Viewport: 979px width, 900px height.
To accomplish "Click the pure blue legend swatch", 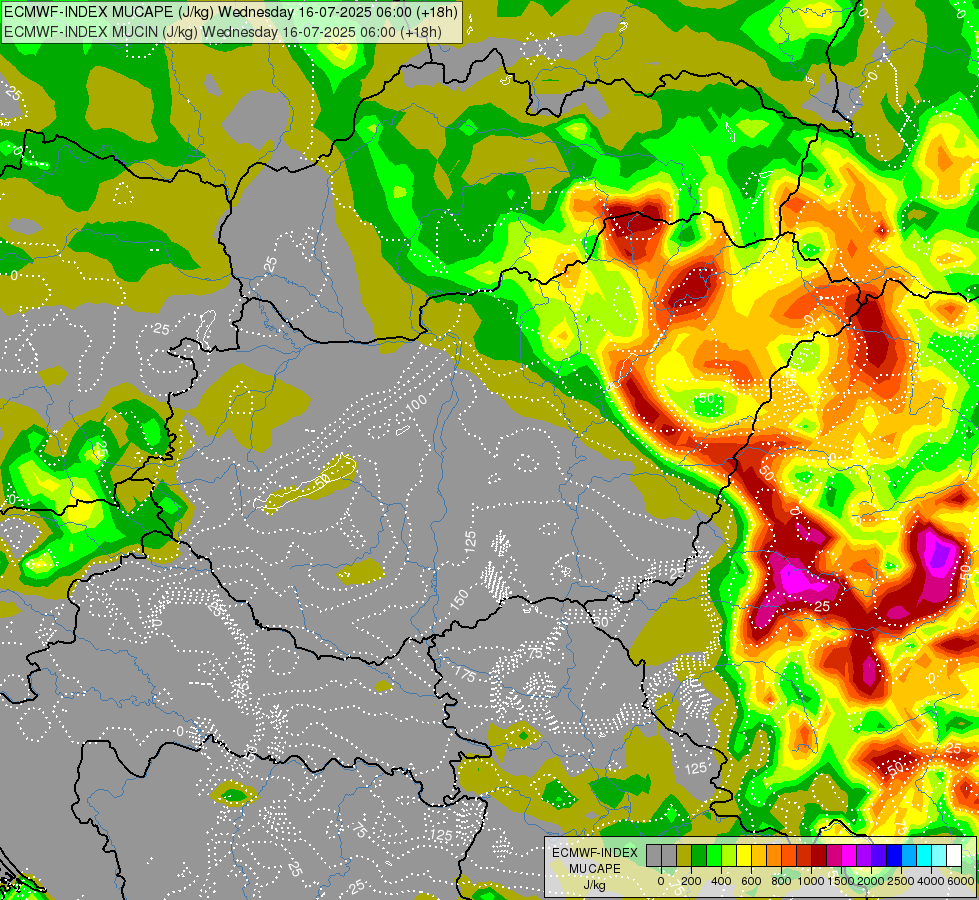I will tap(895, 855).
